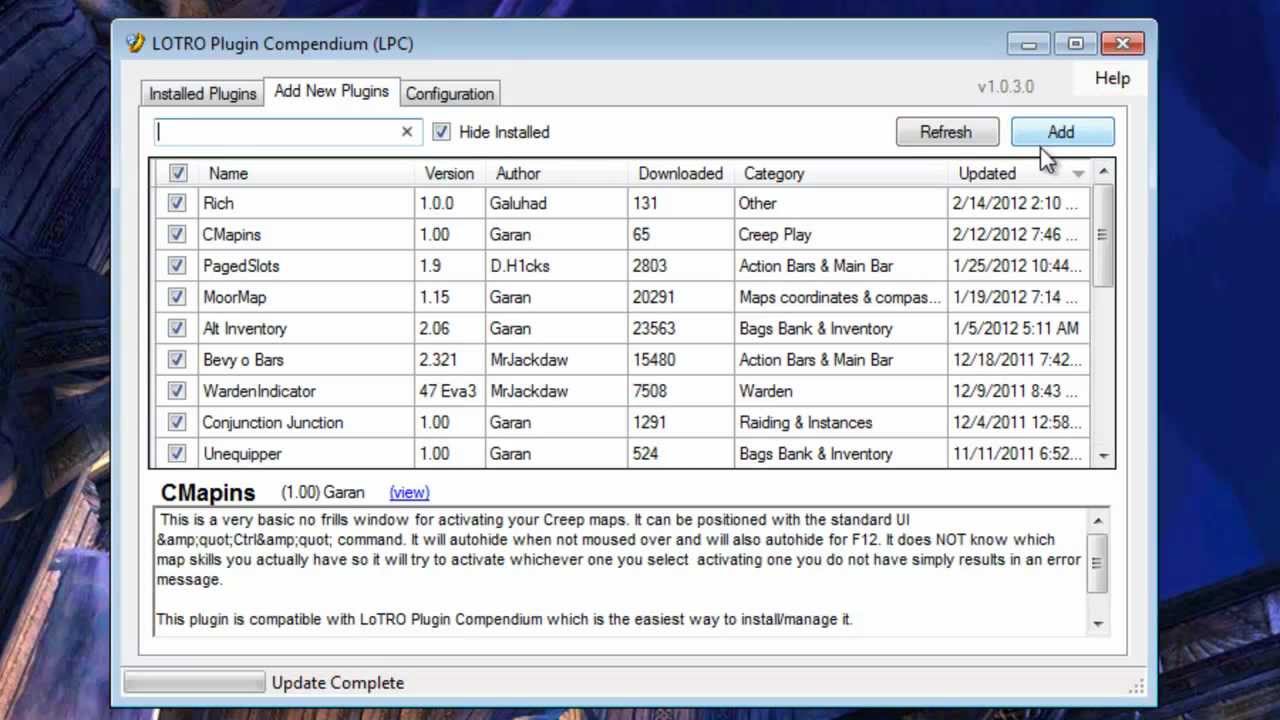Uncheck the Alt Inventory plugin checkbox

[x=177, y=328]
